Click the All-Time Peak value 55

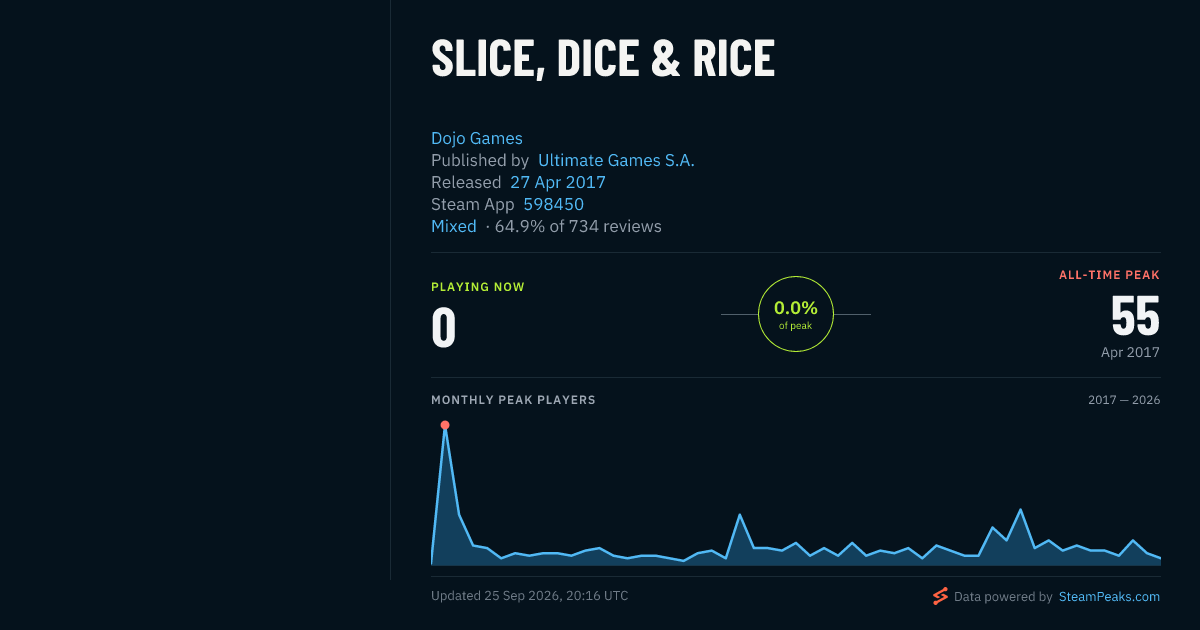1135,316
